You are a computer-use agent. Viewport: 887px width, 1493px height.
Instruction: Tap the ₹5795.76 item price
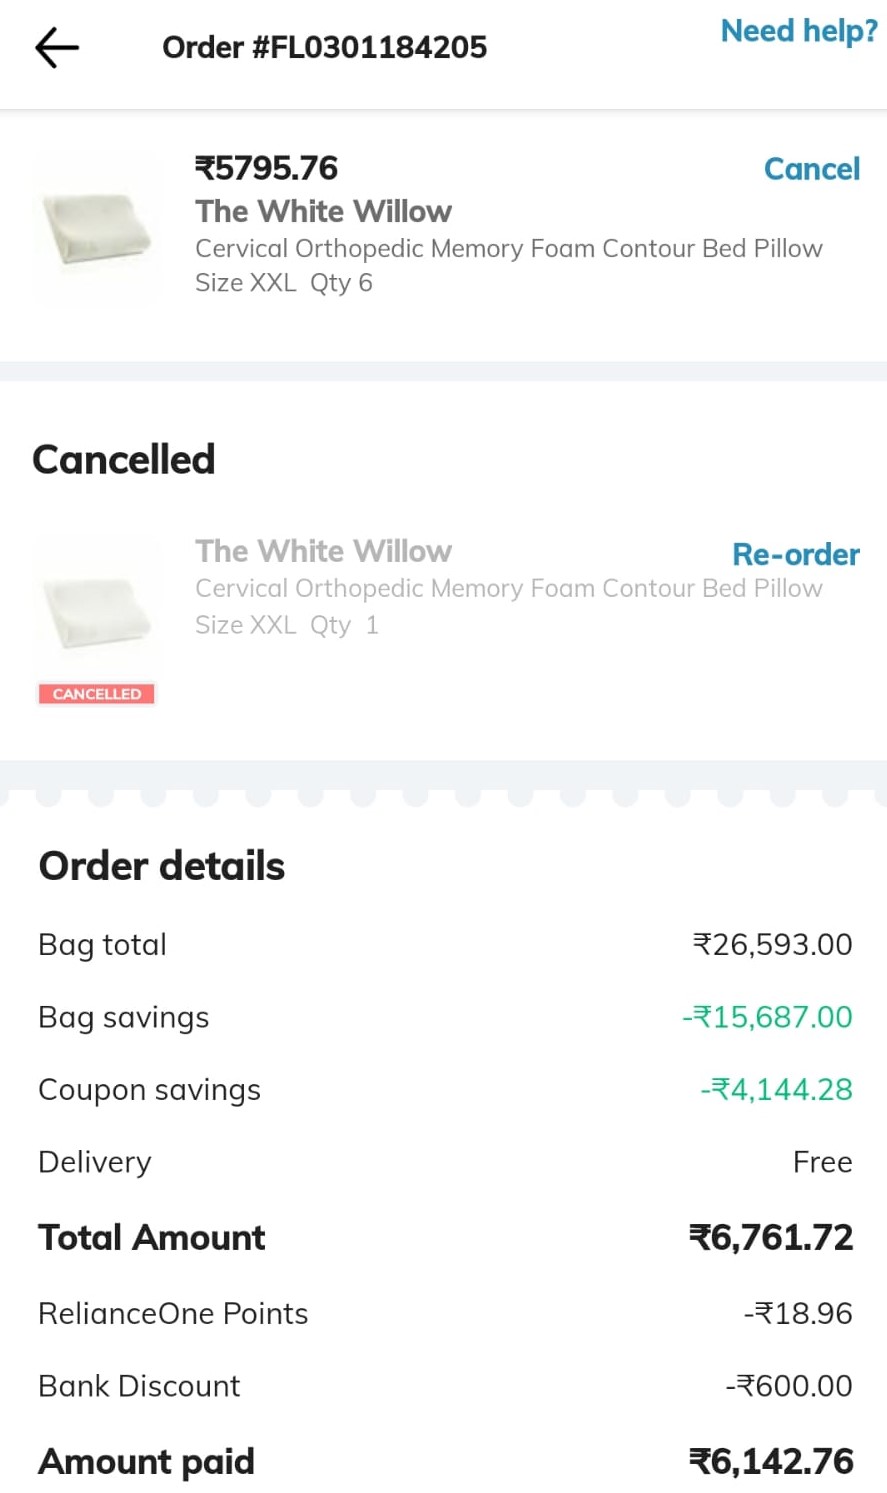click(266, 168)
